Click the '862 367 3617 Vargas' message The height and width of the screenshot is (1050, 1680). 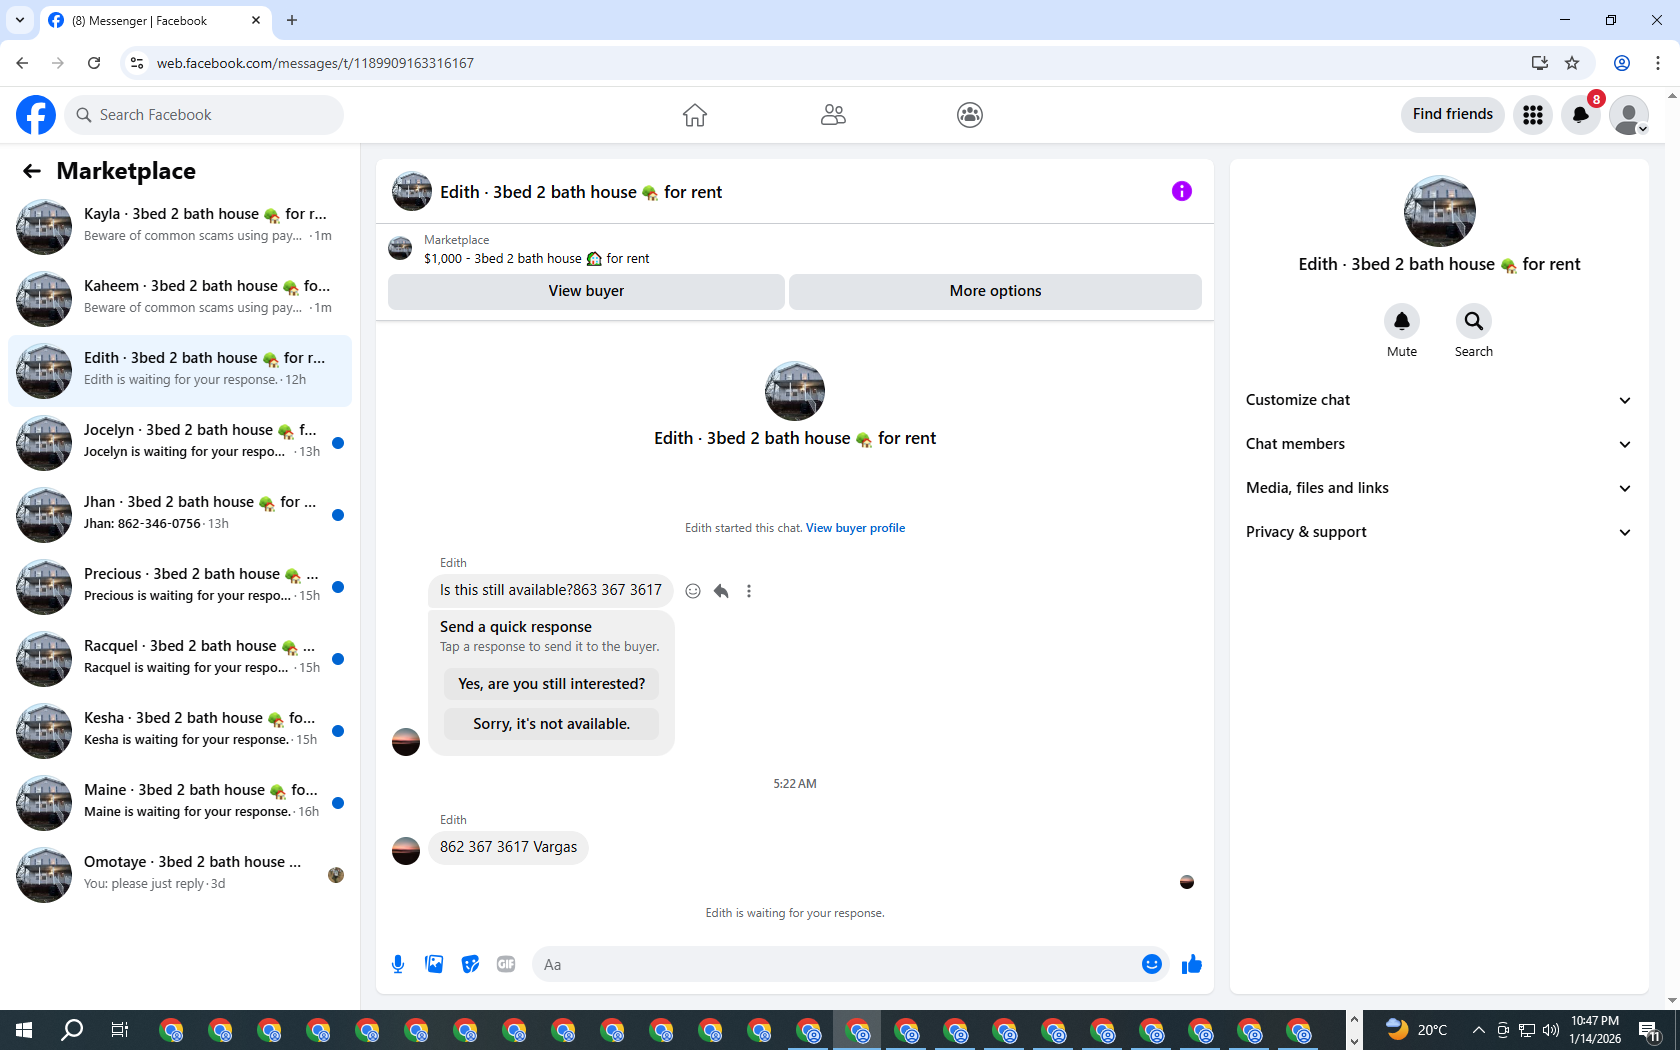(x=508, y=847)
